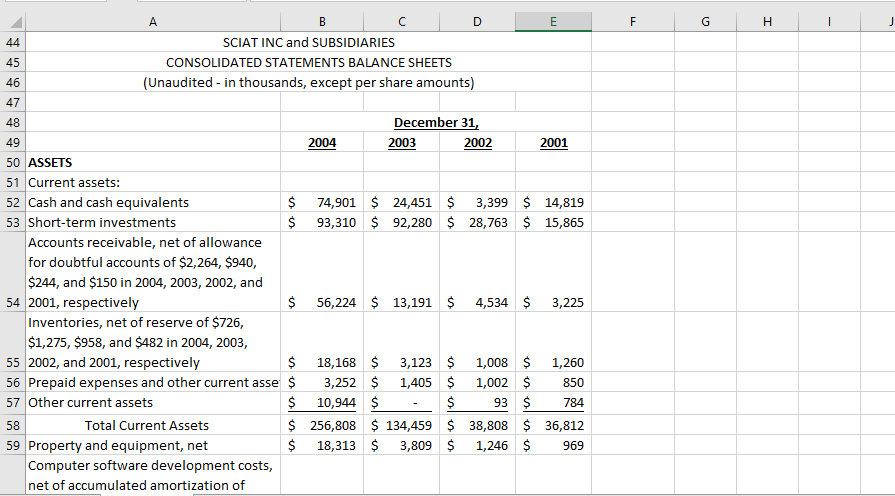
Task: Select column D header
Action: click(x=477, y=22)
